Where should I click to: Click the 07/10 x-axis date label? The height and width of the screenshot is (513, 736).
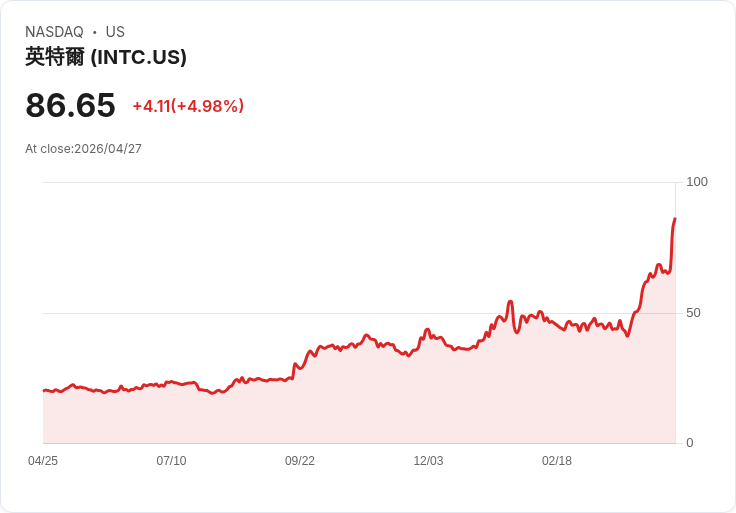pyautogui.click(x=171, y=461)
